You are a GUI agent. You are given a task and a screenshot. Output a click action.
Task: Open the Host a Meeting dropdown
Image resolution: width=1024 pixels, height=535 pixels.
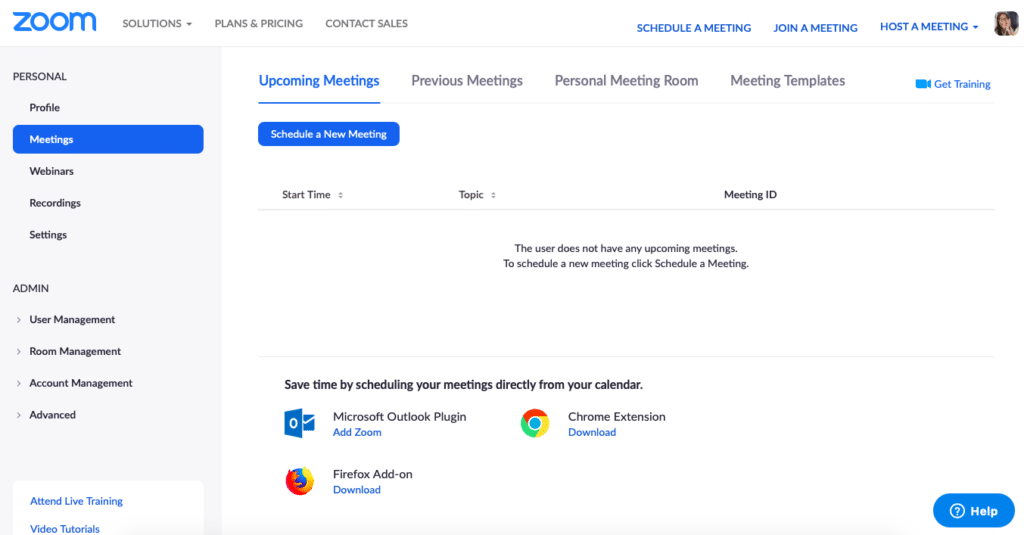[x=929, y=27]
